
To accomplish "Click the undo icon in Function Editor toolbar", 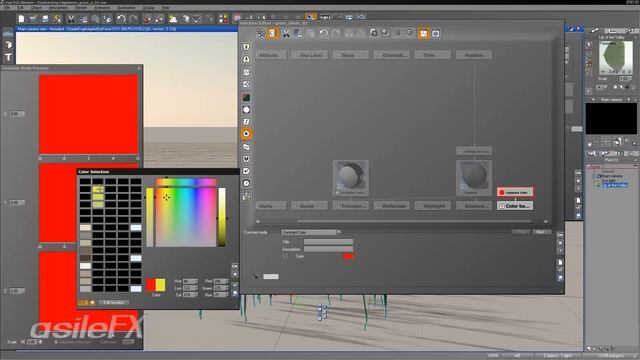I will [323, 33].
